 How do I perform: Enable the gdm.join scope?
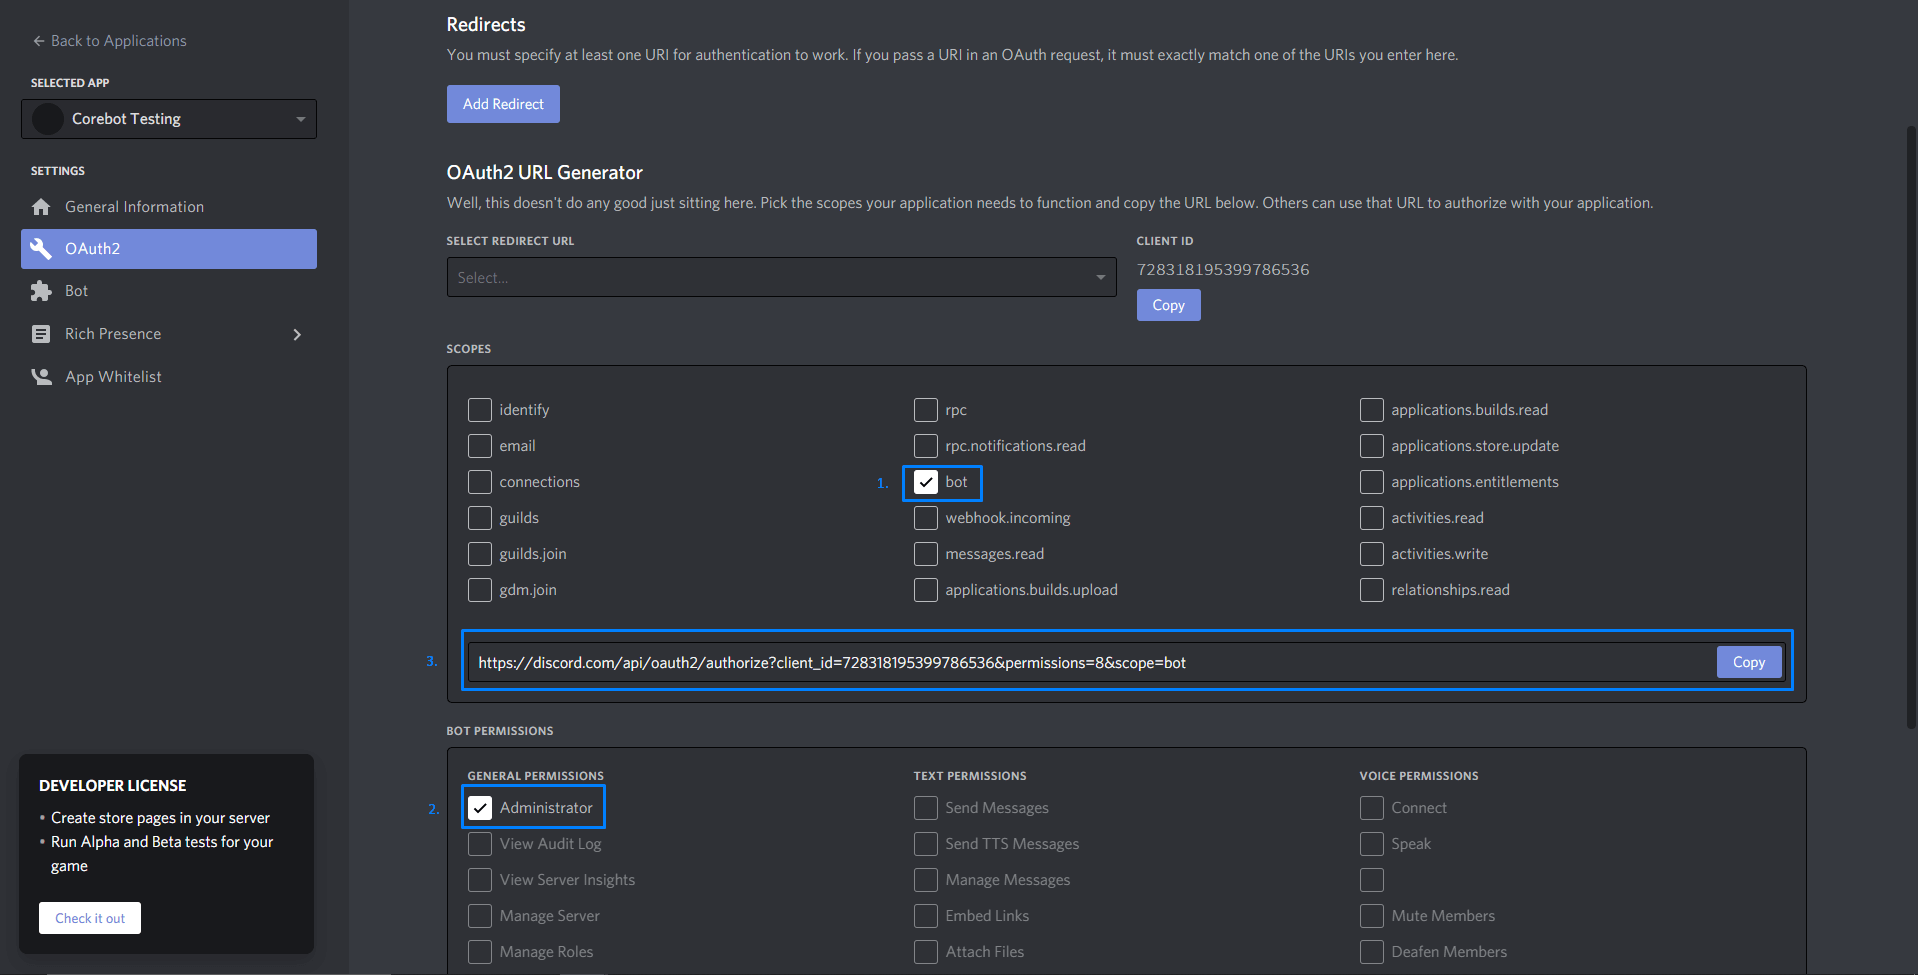(480, 590)
